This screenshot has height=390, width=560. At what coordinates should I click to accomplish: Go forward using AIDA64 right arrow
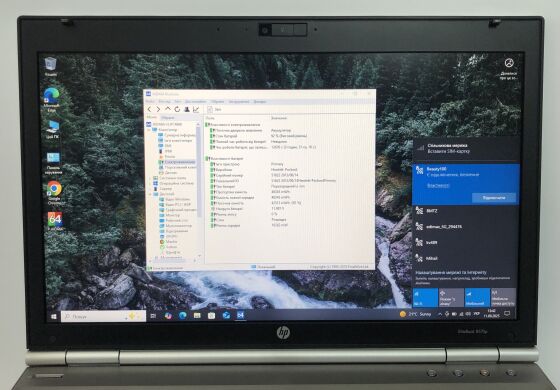click(x=158, y=109)
